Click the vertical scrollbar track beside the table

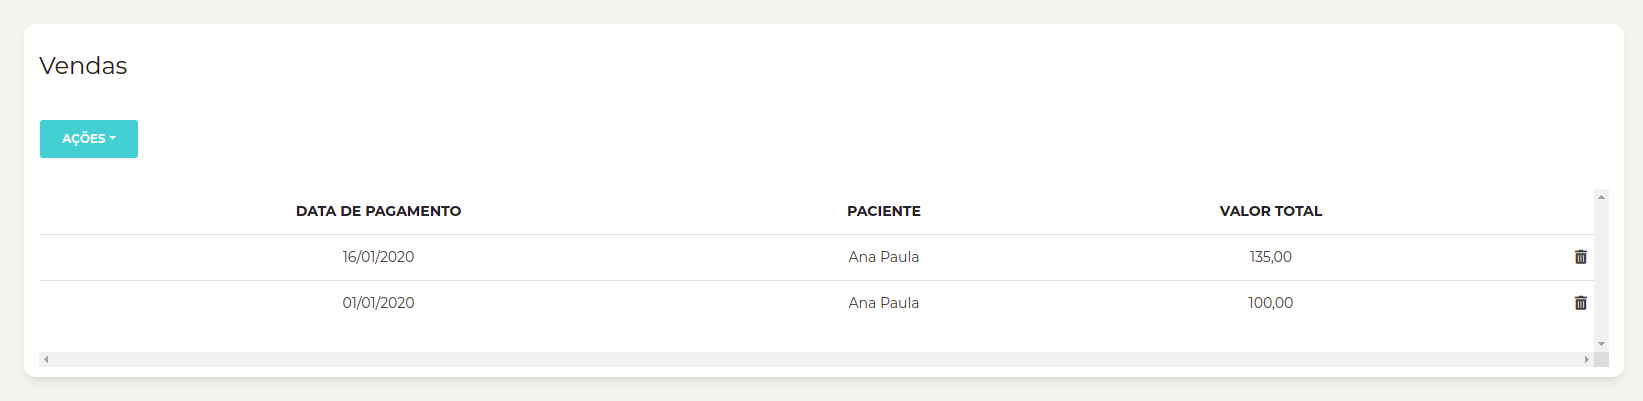(1601, 270)
